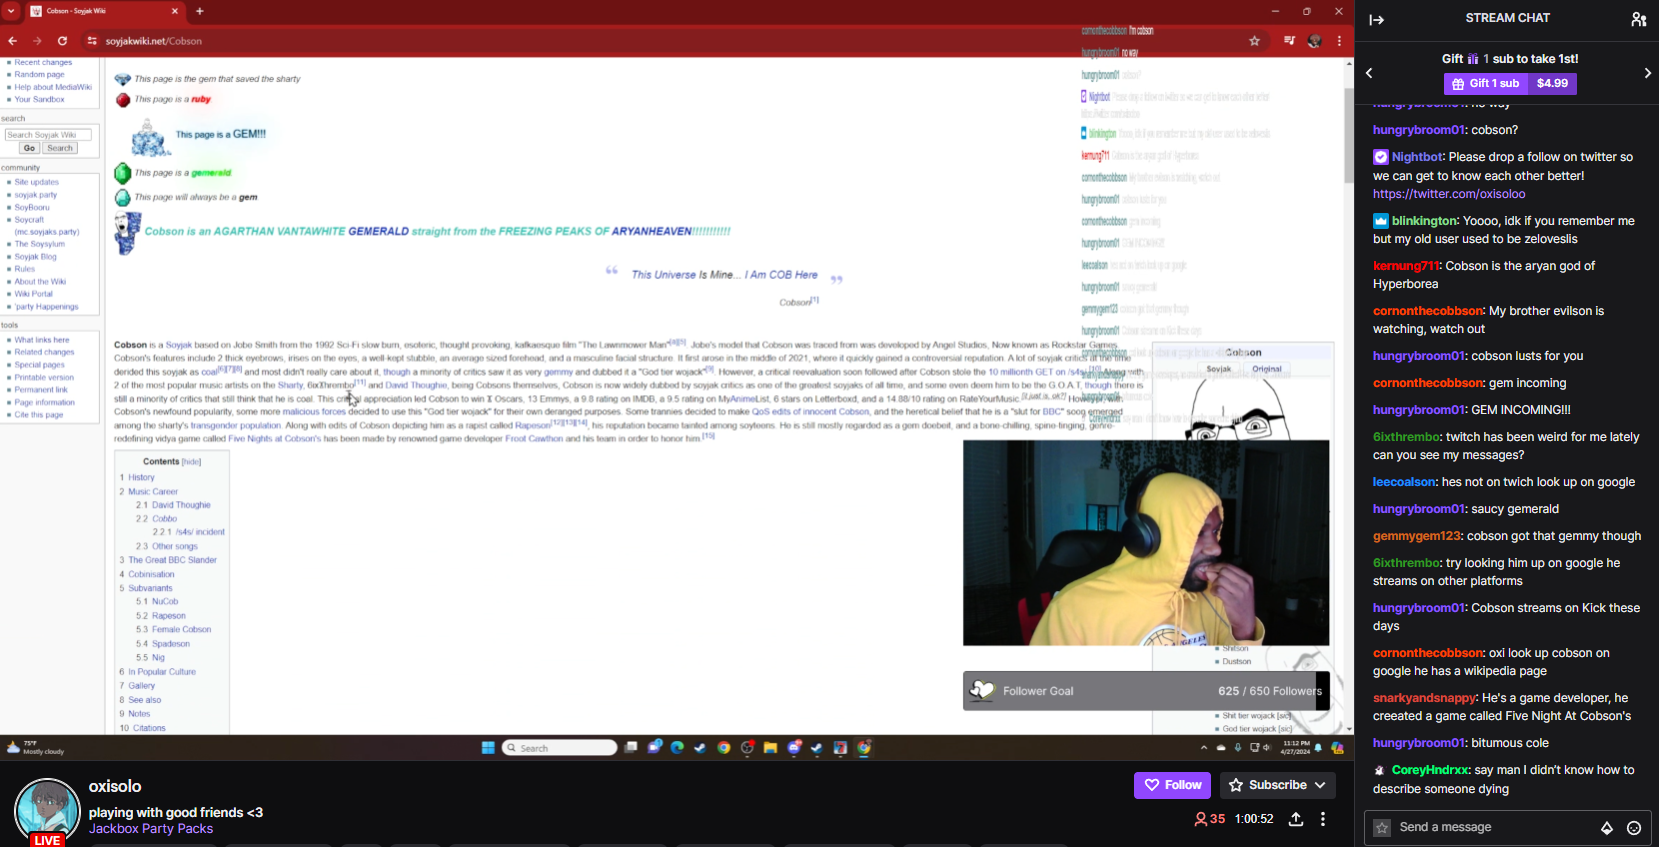The image size is (1659, 847).
Task: Click the Send a message field
Action: click(x=1490, y=828)
